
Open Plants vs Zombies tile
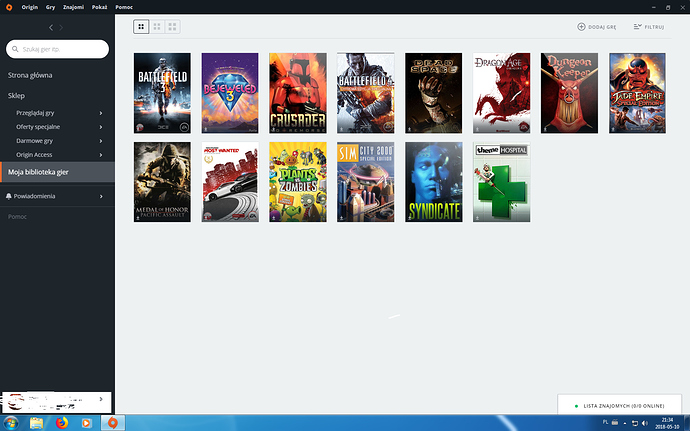[298, 182]
